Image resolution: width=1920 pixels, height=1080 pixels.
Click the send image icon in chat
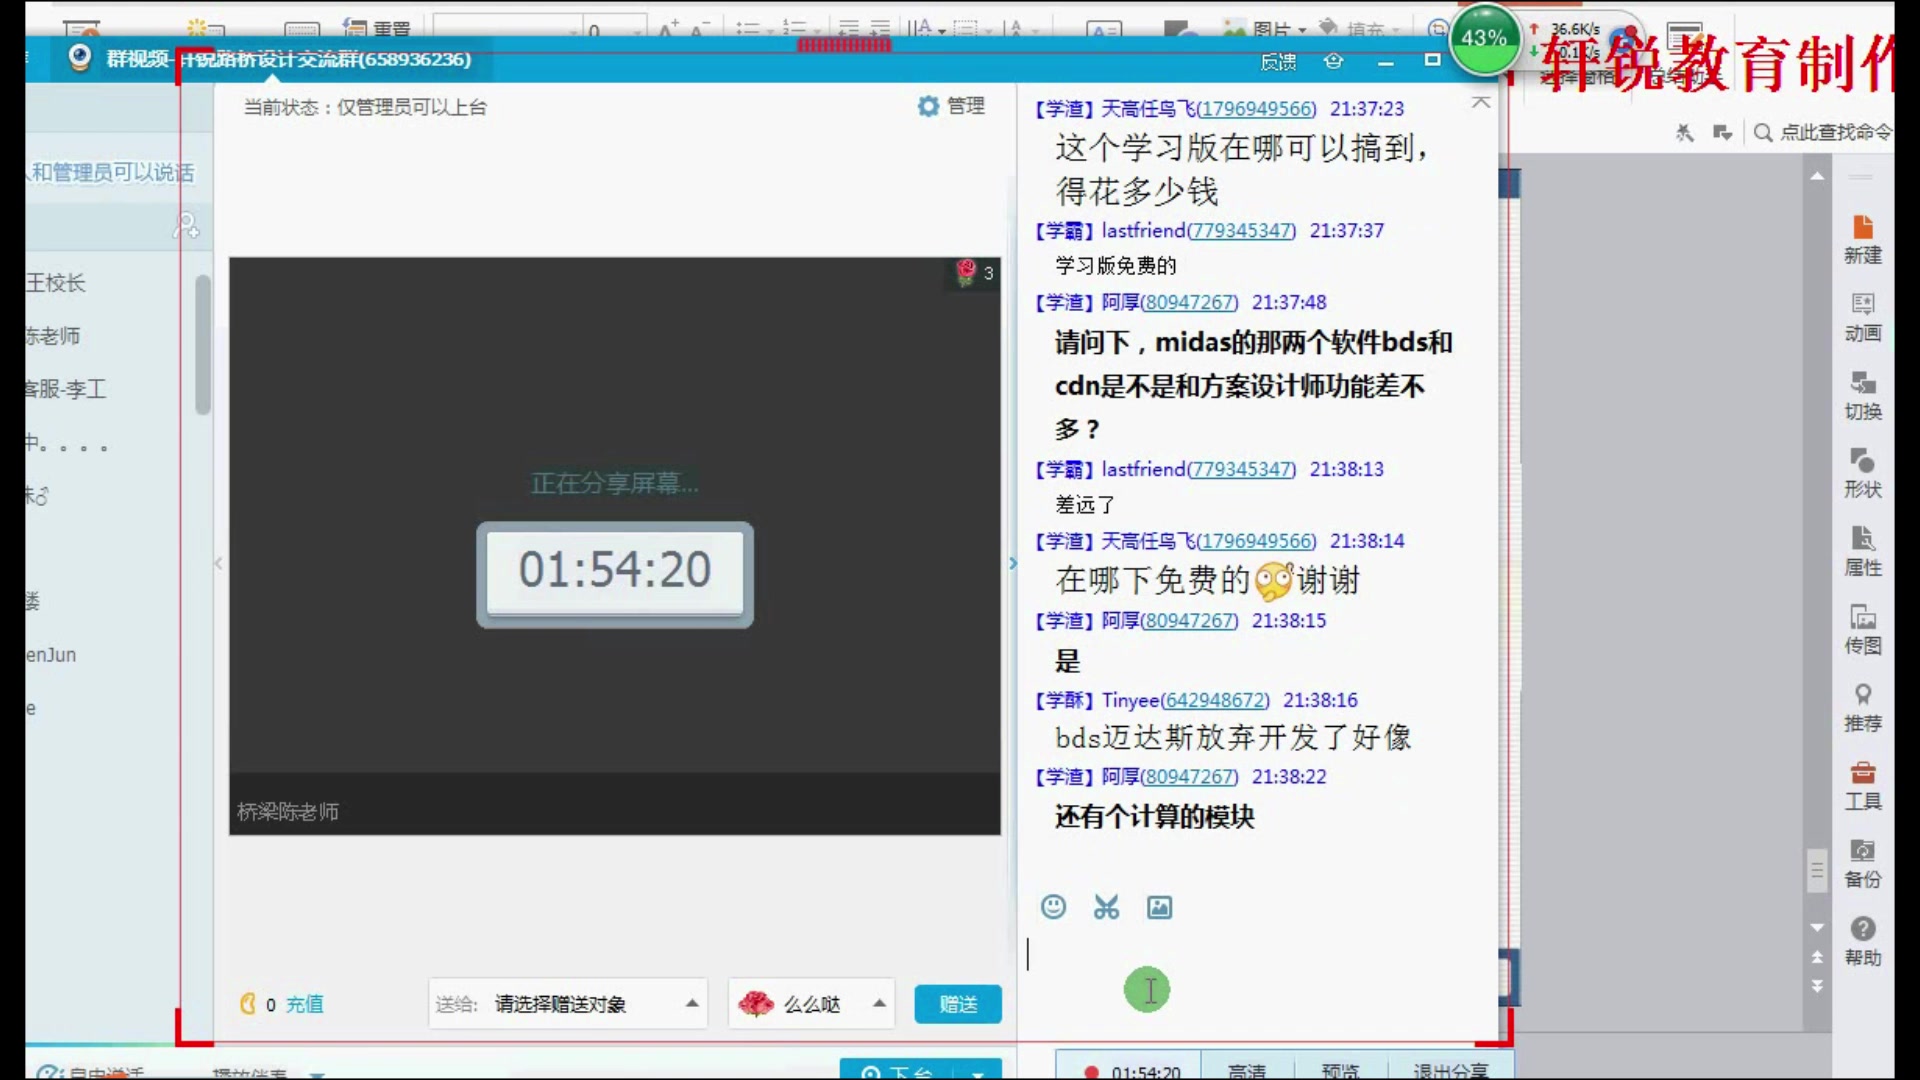click(x=1159, y=907)
